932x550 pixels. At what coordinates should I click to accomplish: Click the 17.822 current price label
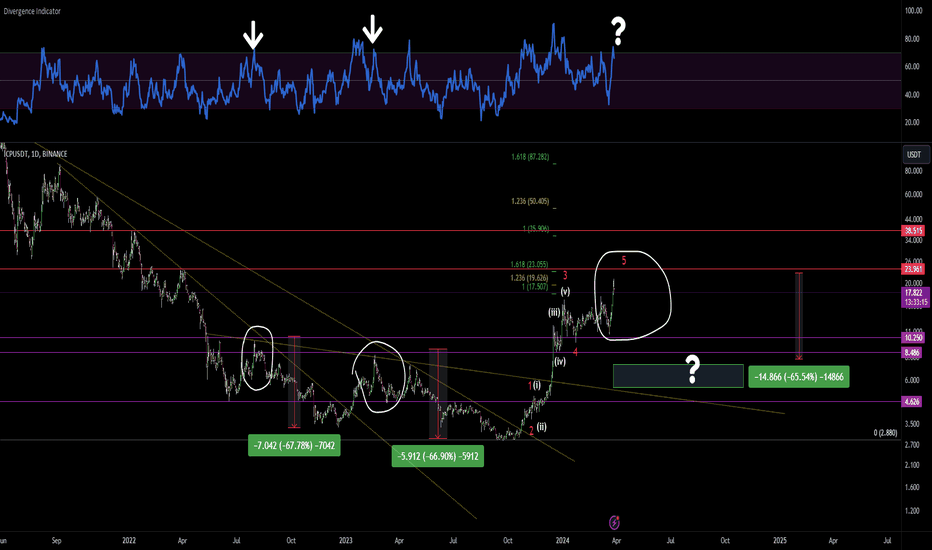point(915,293)
